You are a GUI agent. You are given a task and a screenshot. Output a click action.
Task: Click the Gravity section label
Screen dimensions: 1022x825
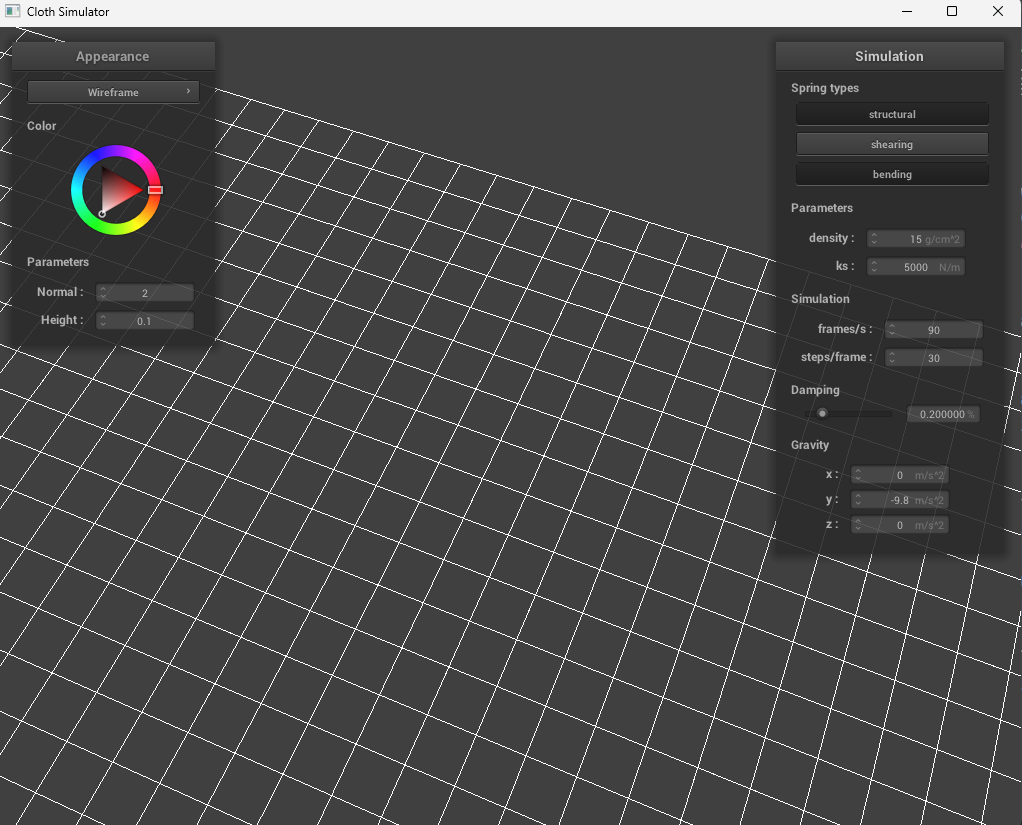coord(810,445)
